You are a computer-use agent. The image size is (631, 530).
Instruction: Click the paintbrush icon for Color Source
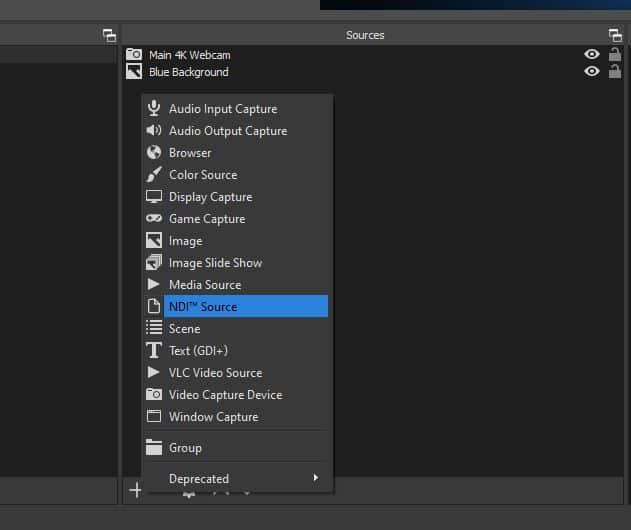pyautogui.click(x=154, y=174)
